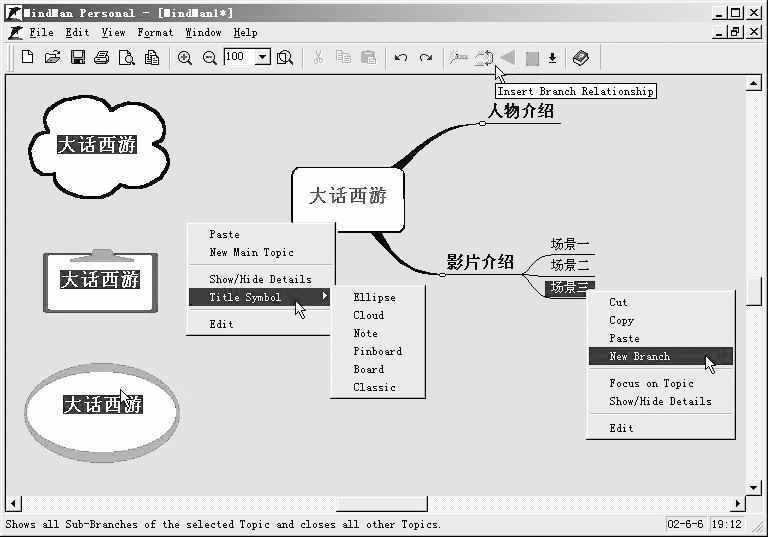Pick Note title symbol option

tap(377, 333)
